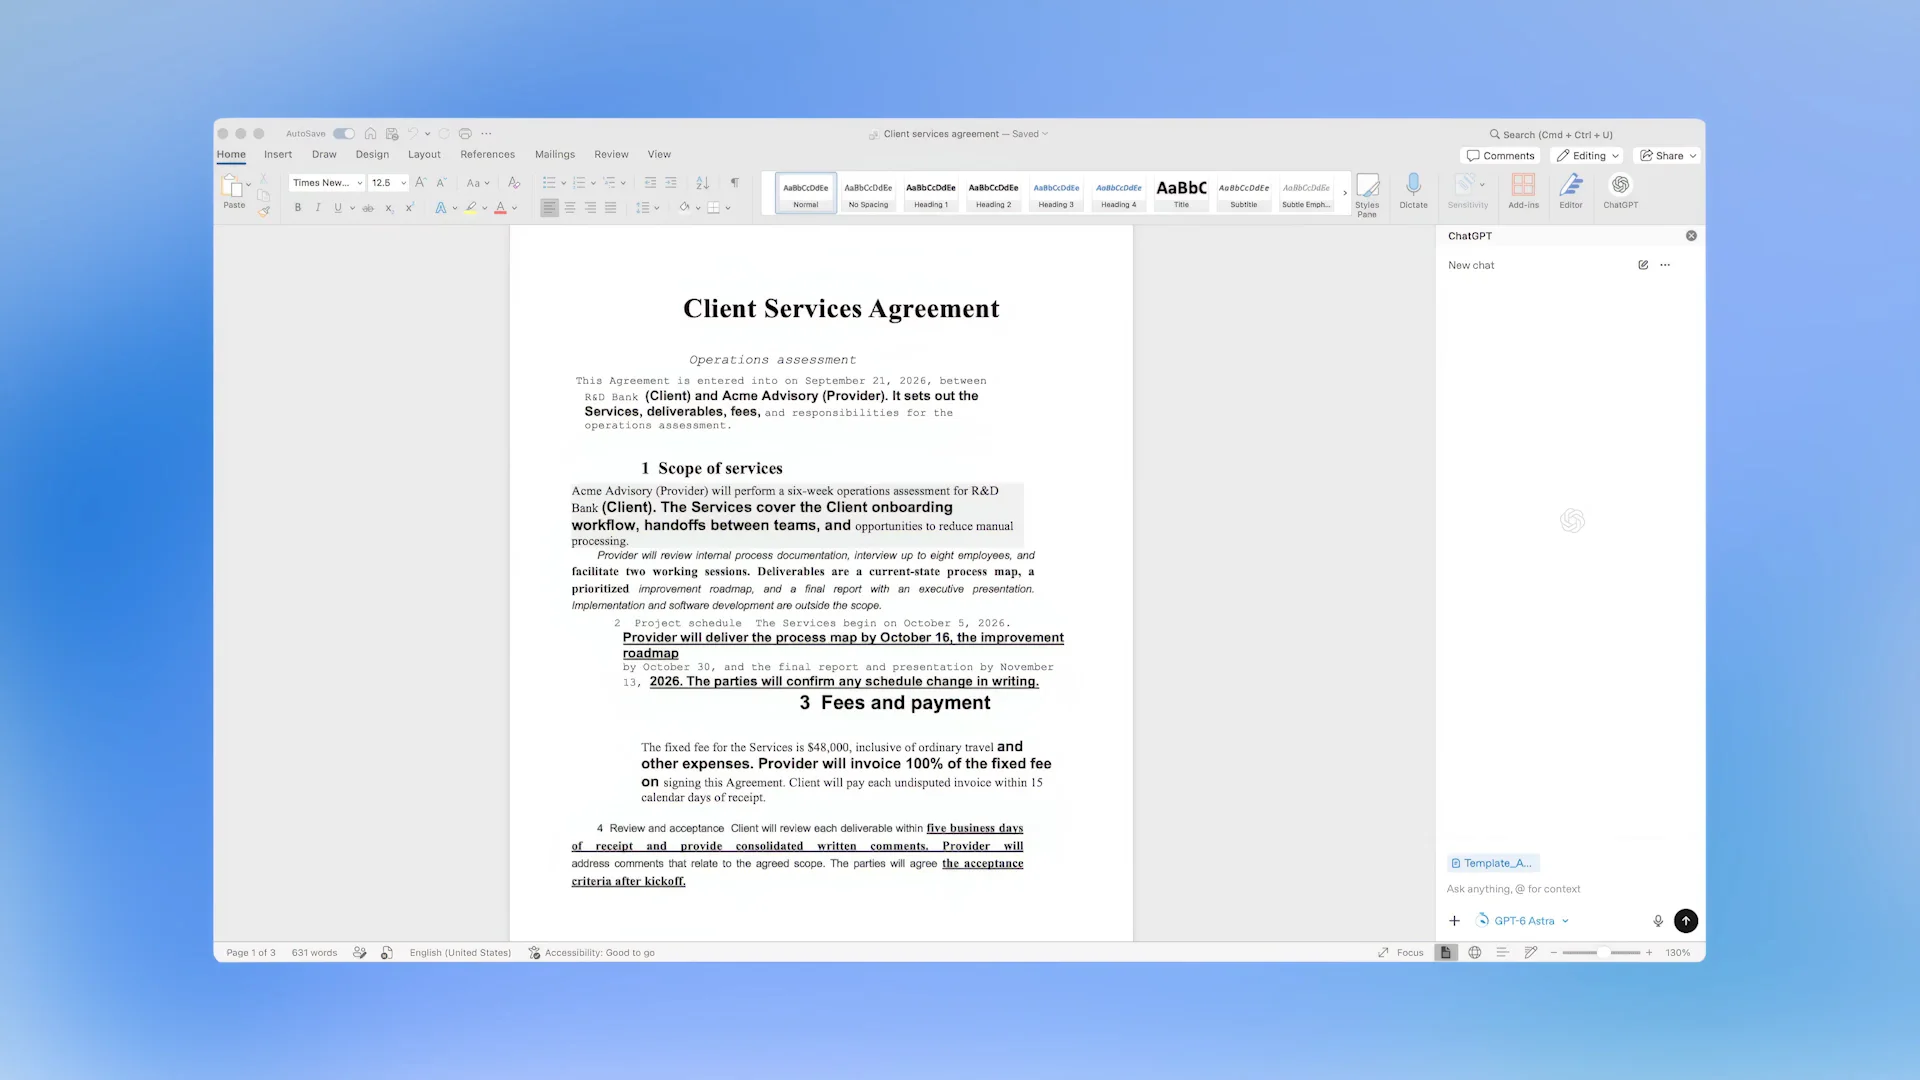Toggle the AutoSave switch

click(344, 134)
